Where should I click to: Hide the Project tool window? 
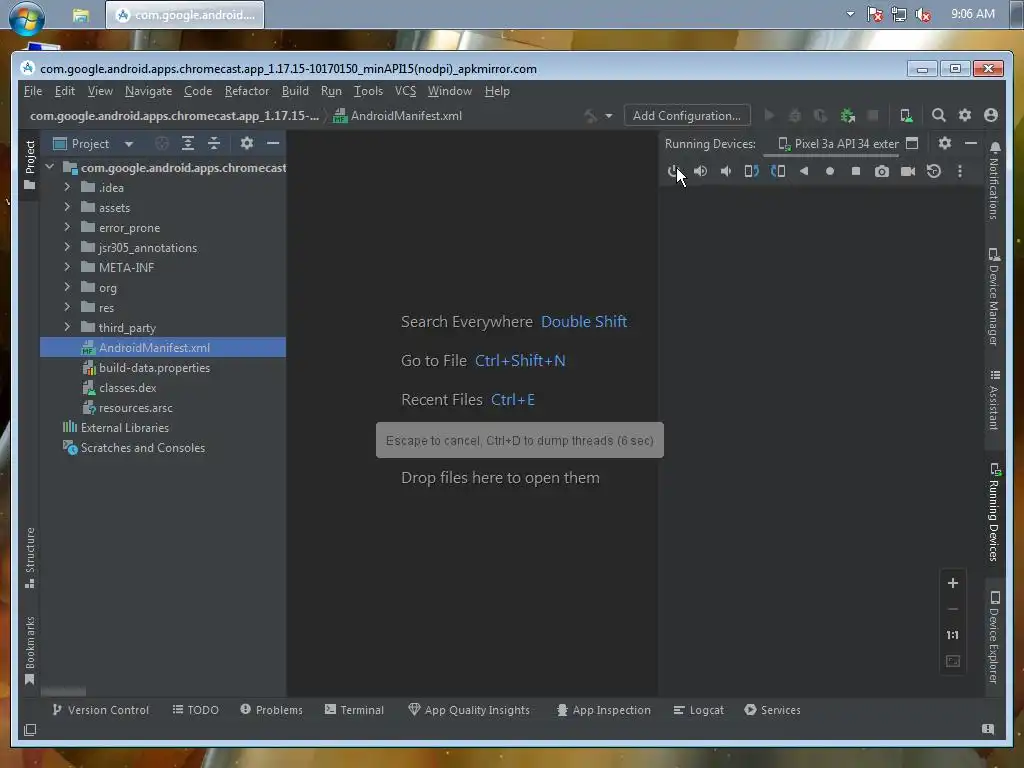click(273, 143)
